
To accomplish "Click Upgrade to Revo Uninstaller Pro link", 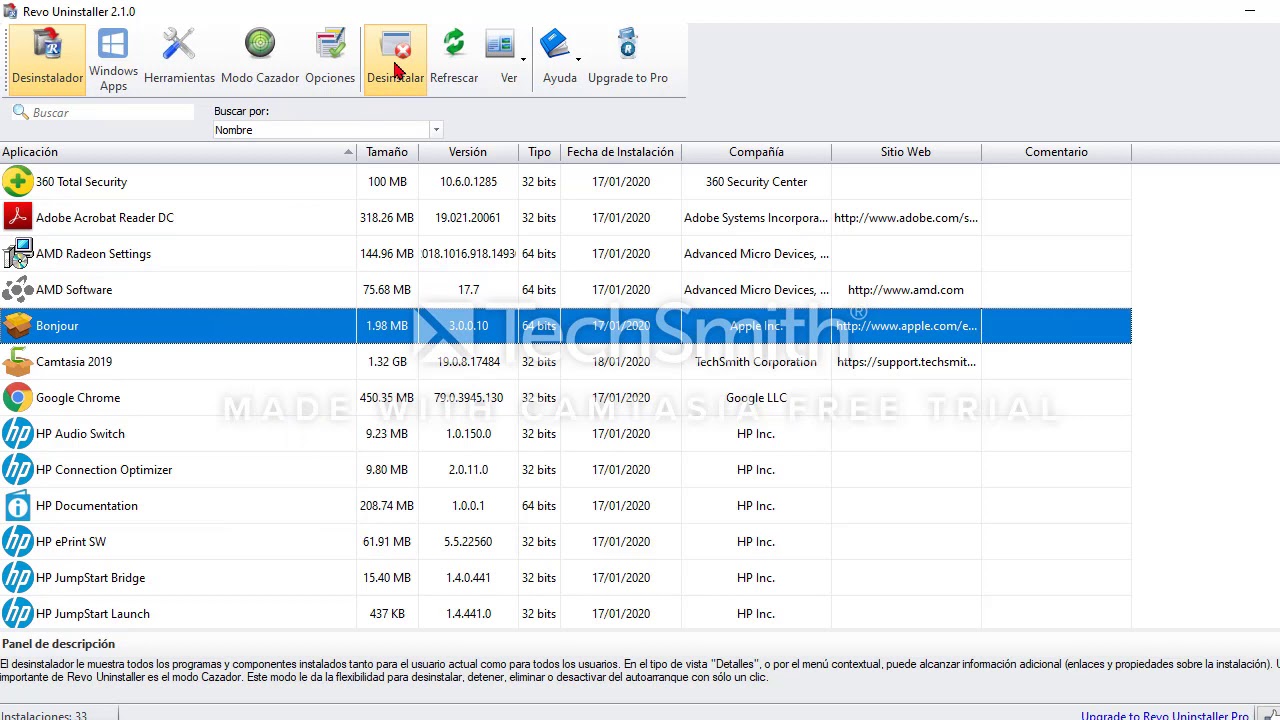I will [x=1164, y=715].
